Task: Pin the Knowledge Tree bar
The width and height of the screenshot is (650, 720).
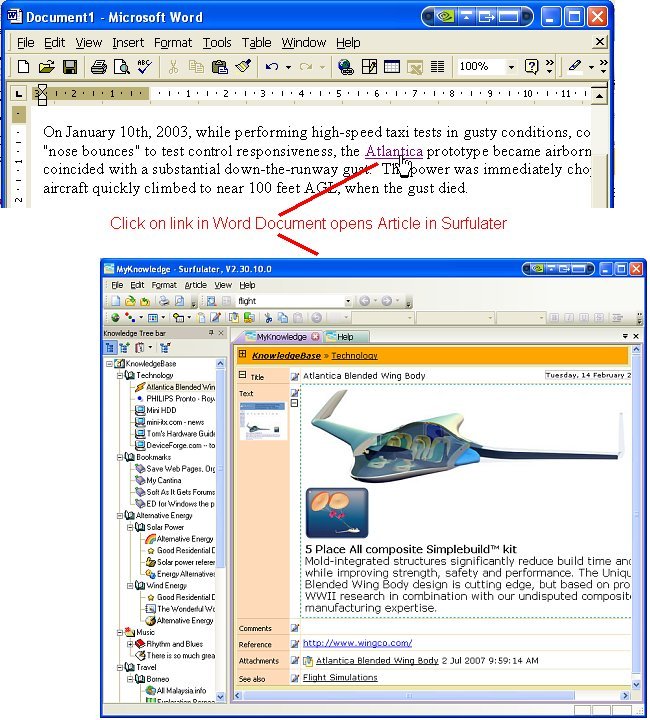Action: [211, 333]
